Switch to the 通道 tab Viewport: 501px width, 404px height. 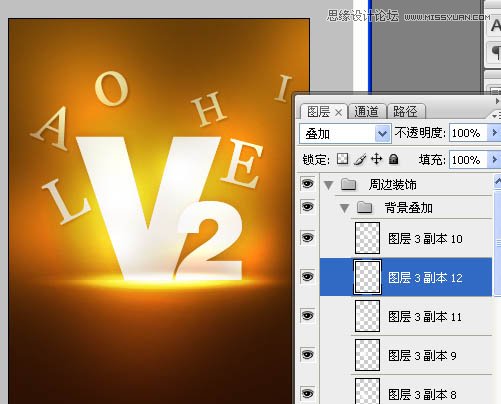point(367,111)
